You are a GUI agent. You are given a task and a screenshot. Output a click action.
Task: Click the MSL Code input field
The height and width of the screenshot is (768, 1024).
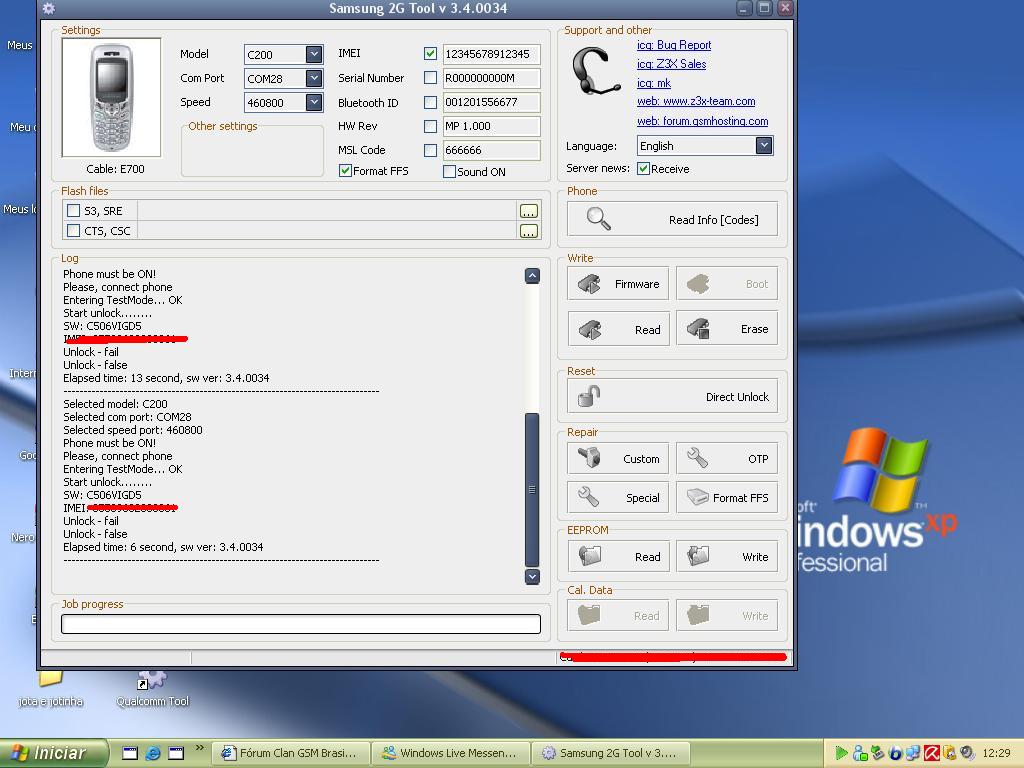[491, 150]
